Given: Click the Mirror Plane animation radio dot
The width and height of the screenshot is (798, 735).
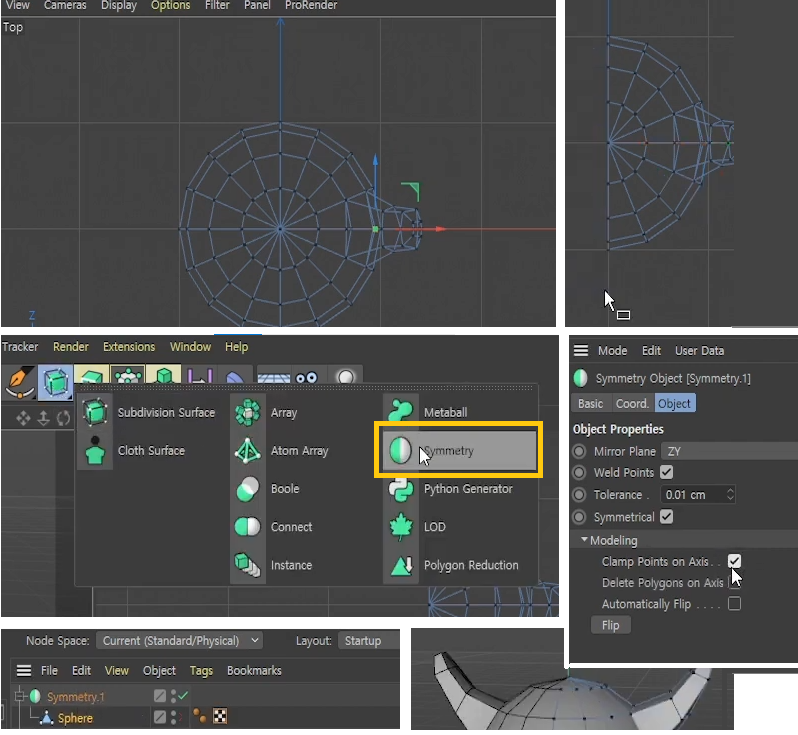Looking at the screenshot, I should 579,451.
